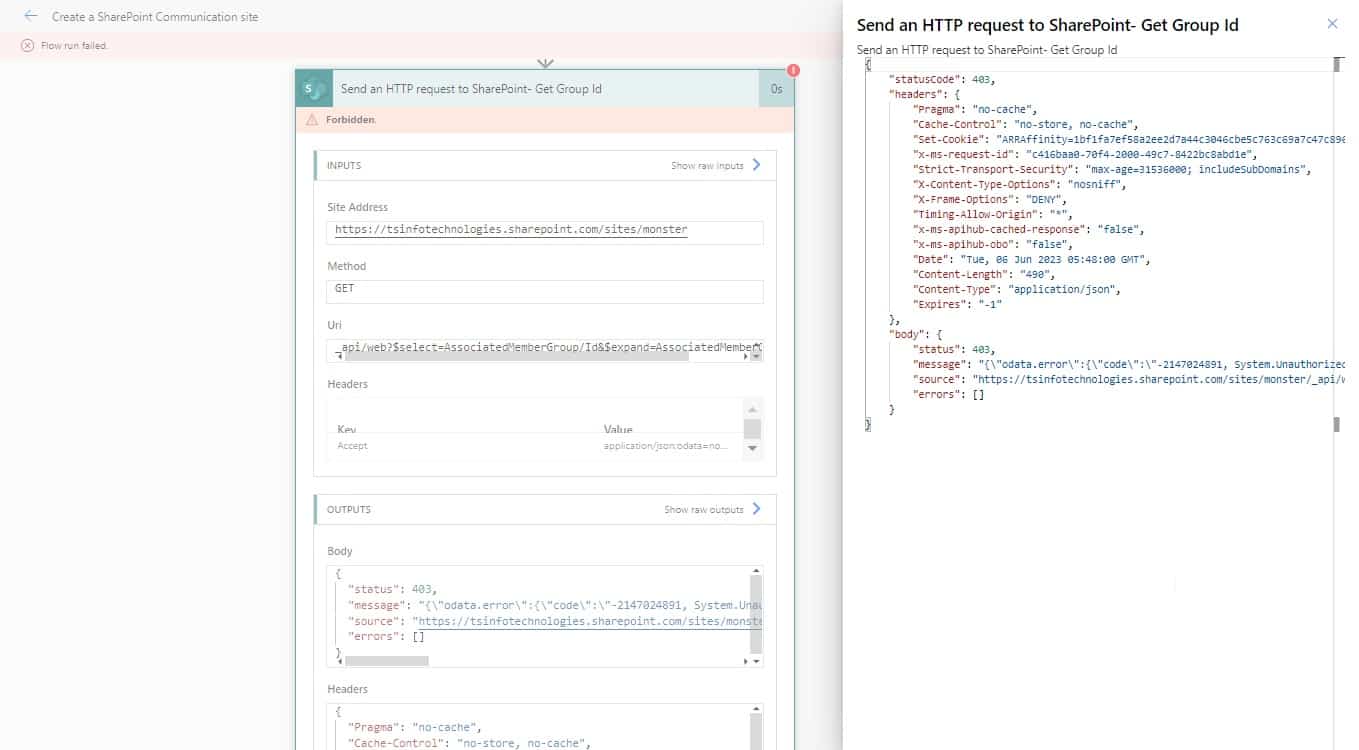Click the 0s duration label on the action
The height and width of the screenshot is (750, 1359).
point(776,89)
